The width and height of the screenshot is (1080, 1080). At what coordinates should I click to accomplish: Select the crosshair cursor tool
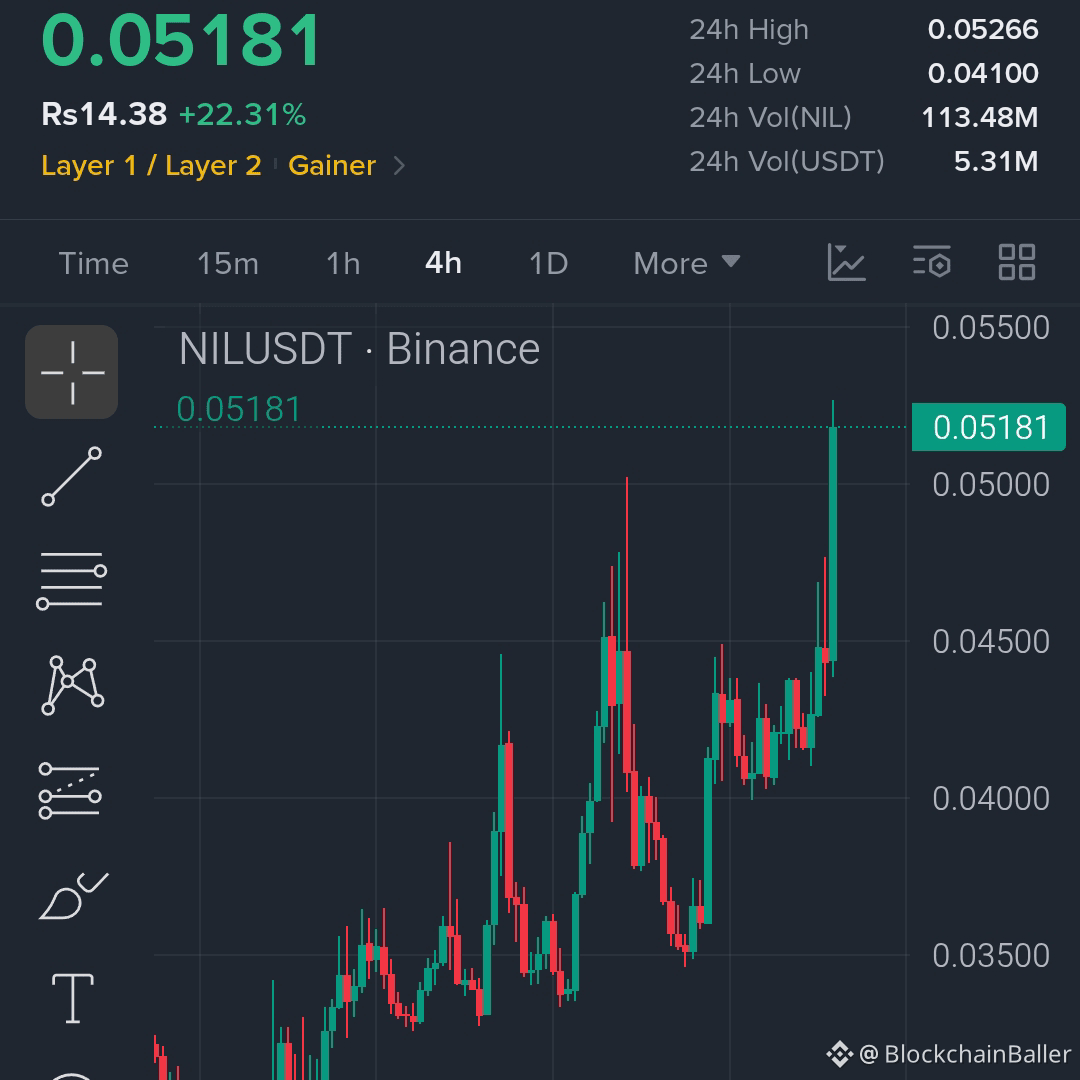tap(72, 372)
